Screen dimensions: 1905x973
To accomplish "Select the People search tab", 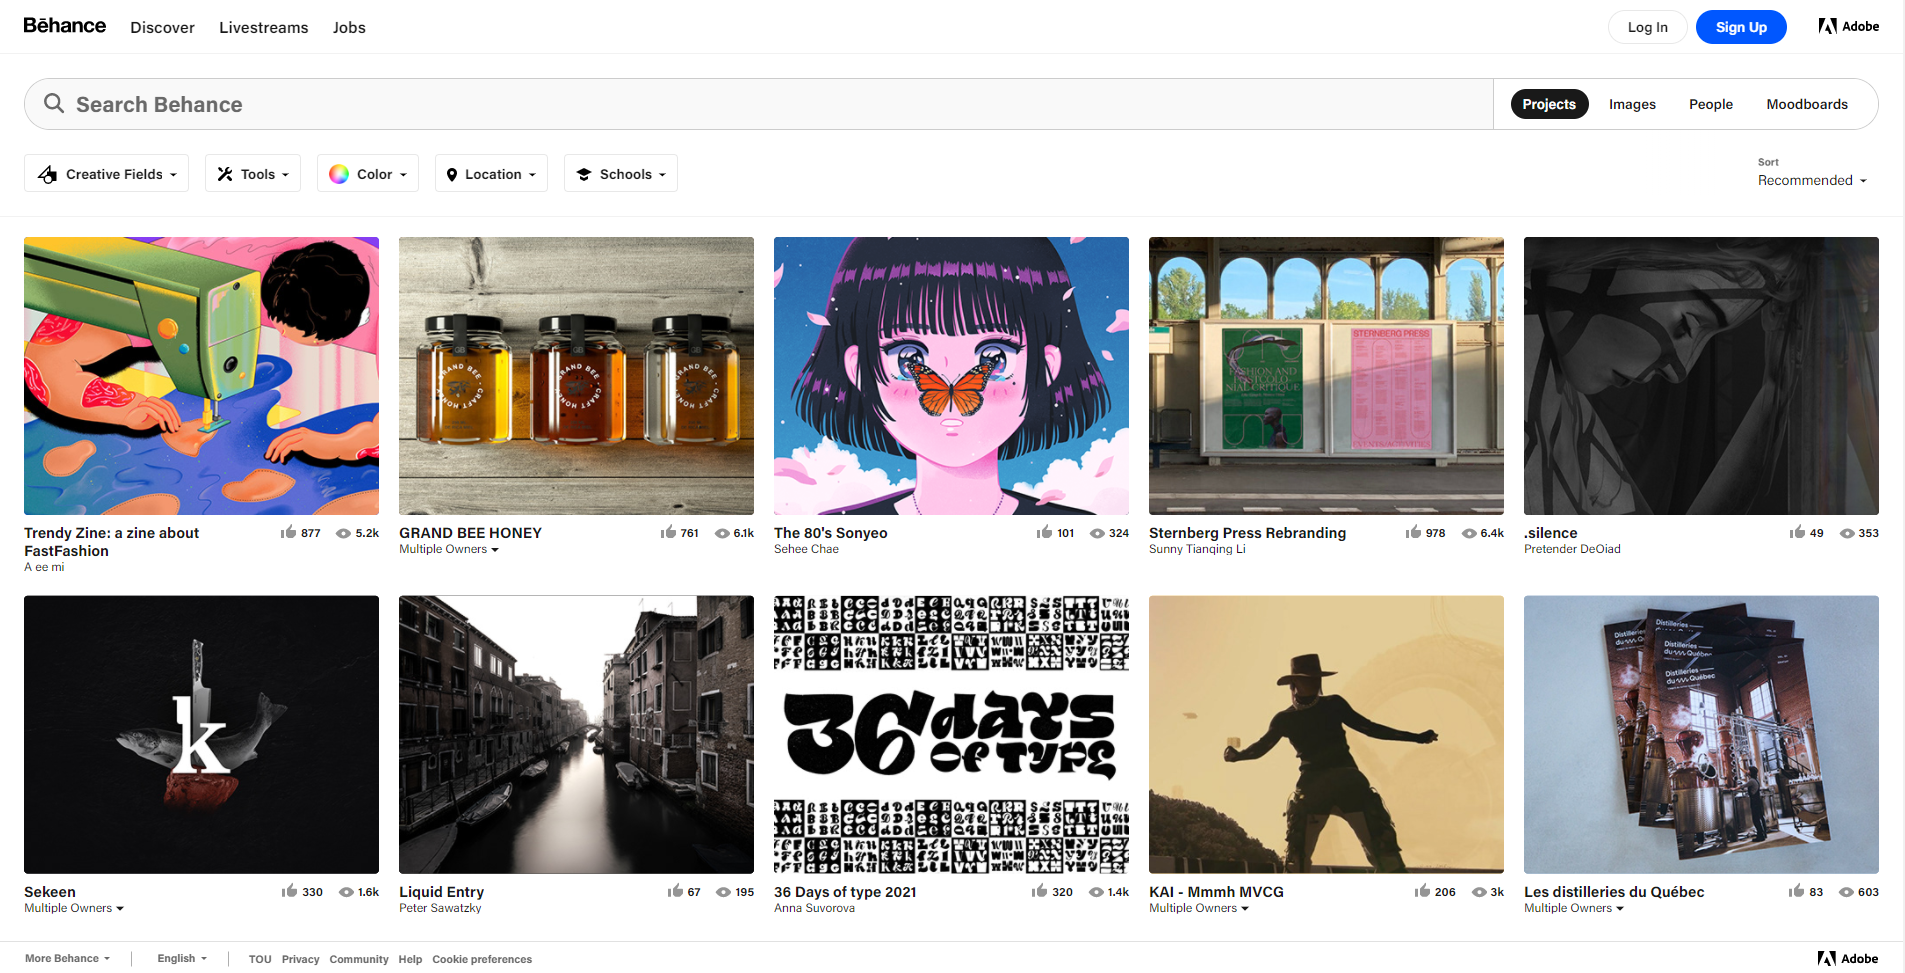I will click(1710, 104).
